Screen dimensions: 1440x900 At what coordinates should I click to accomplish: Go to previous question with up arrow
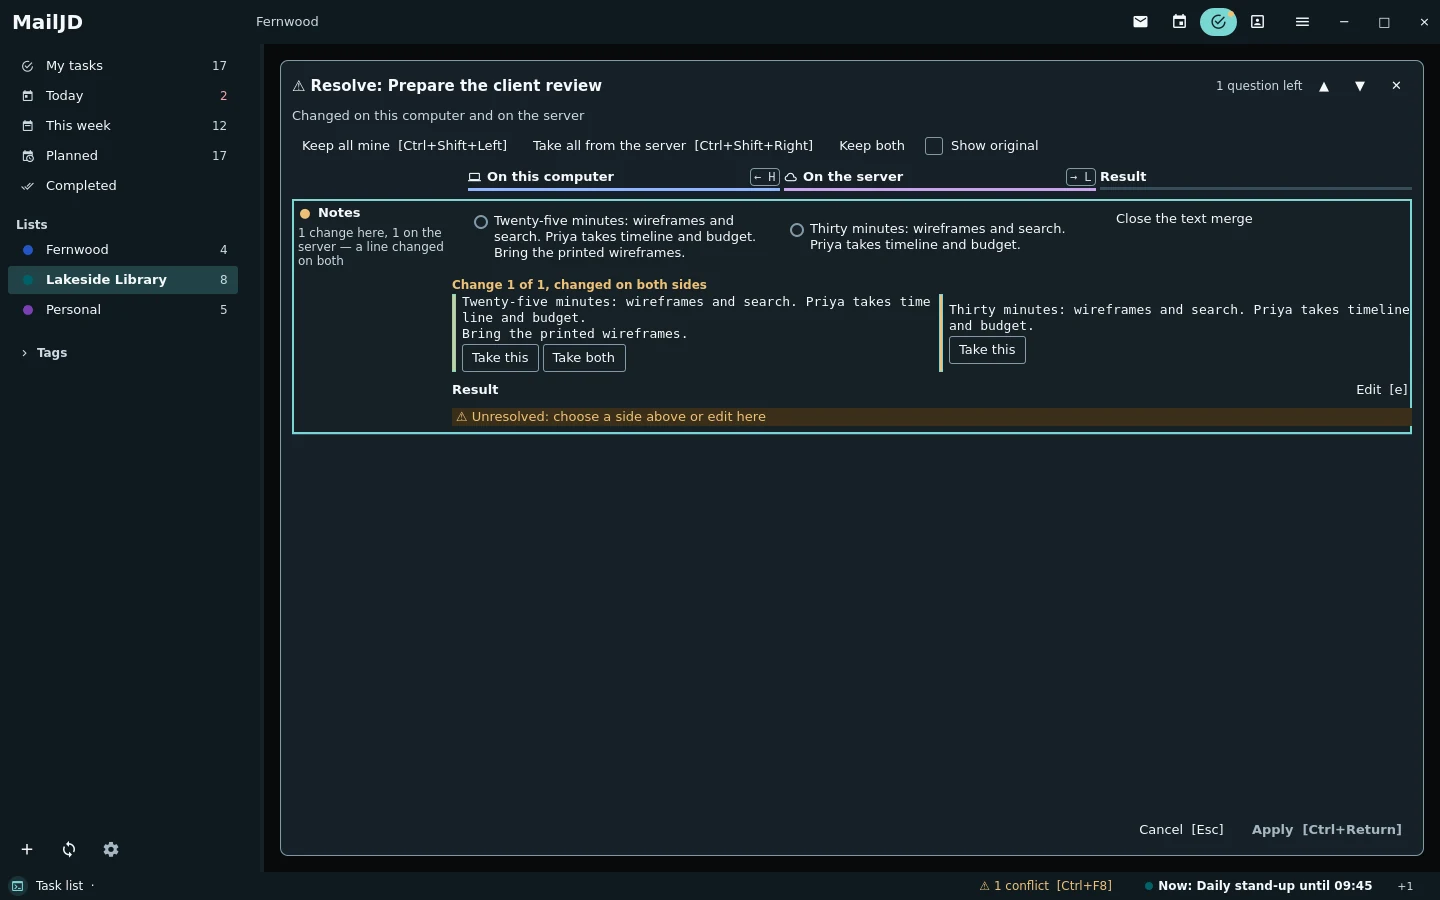[x=1324, y=86]
